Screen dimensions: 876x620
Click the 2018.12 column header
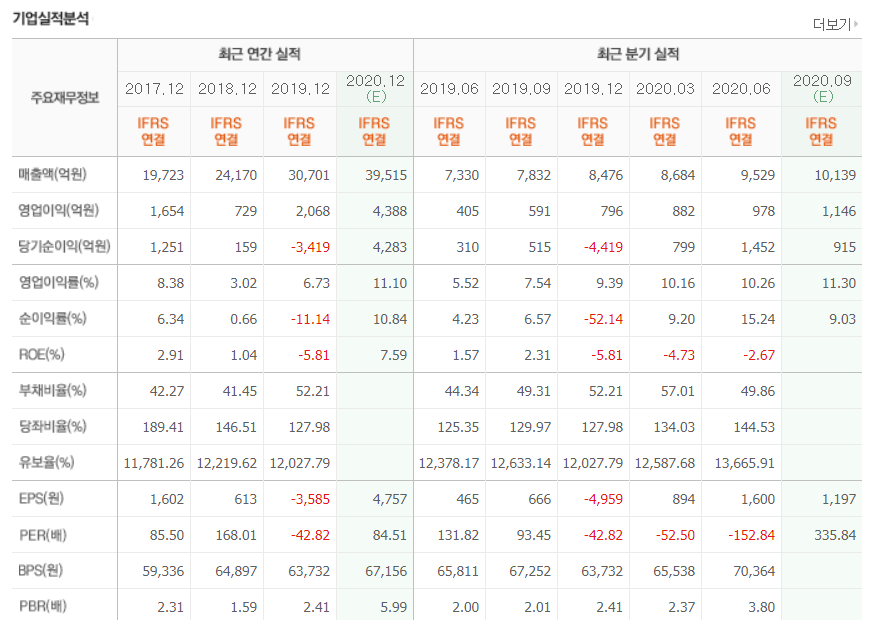click(227, 89)
